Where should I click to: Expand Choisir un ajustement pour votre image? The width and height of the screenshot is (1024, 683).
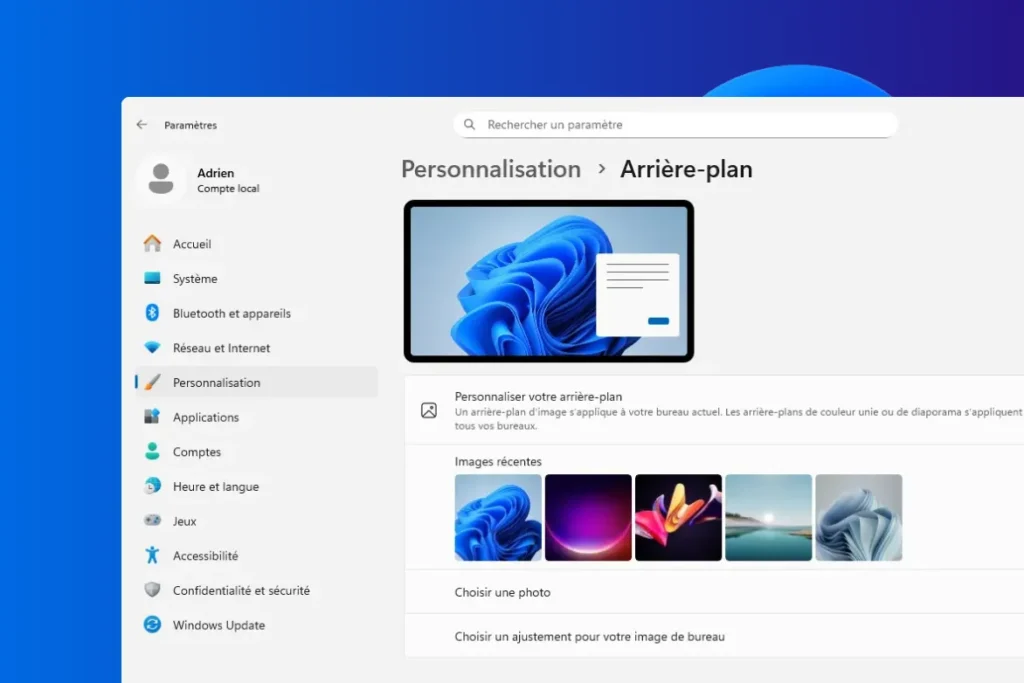[x=700, y=636]
